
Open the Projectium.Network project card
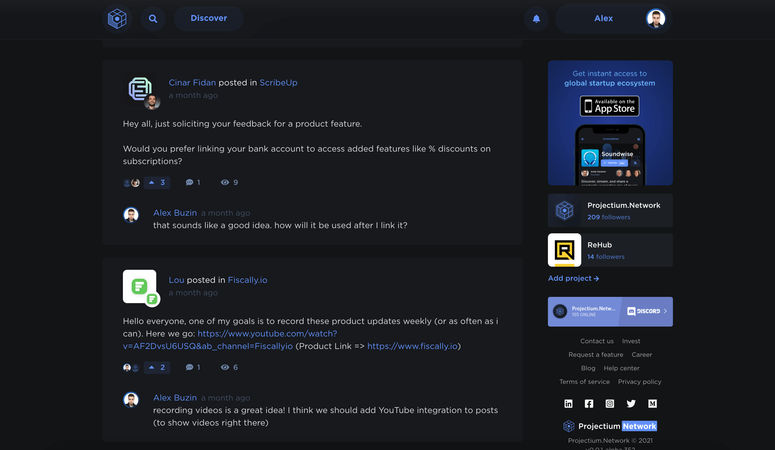click(610, 211)
